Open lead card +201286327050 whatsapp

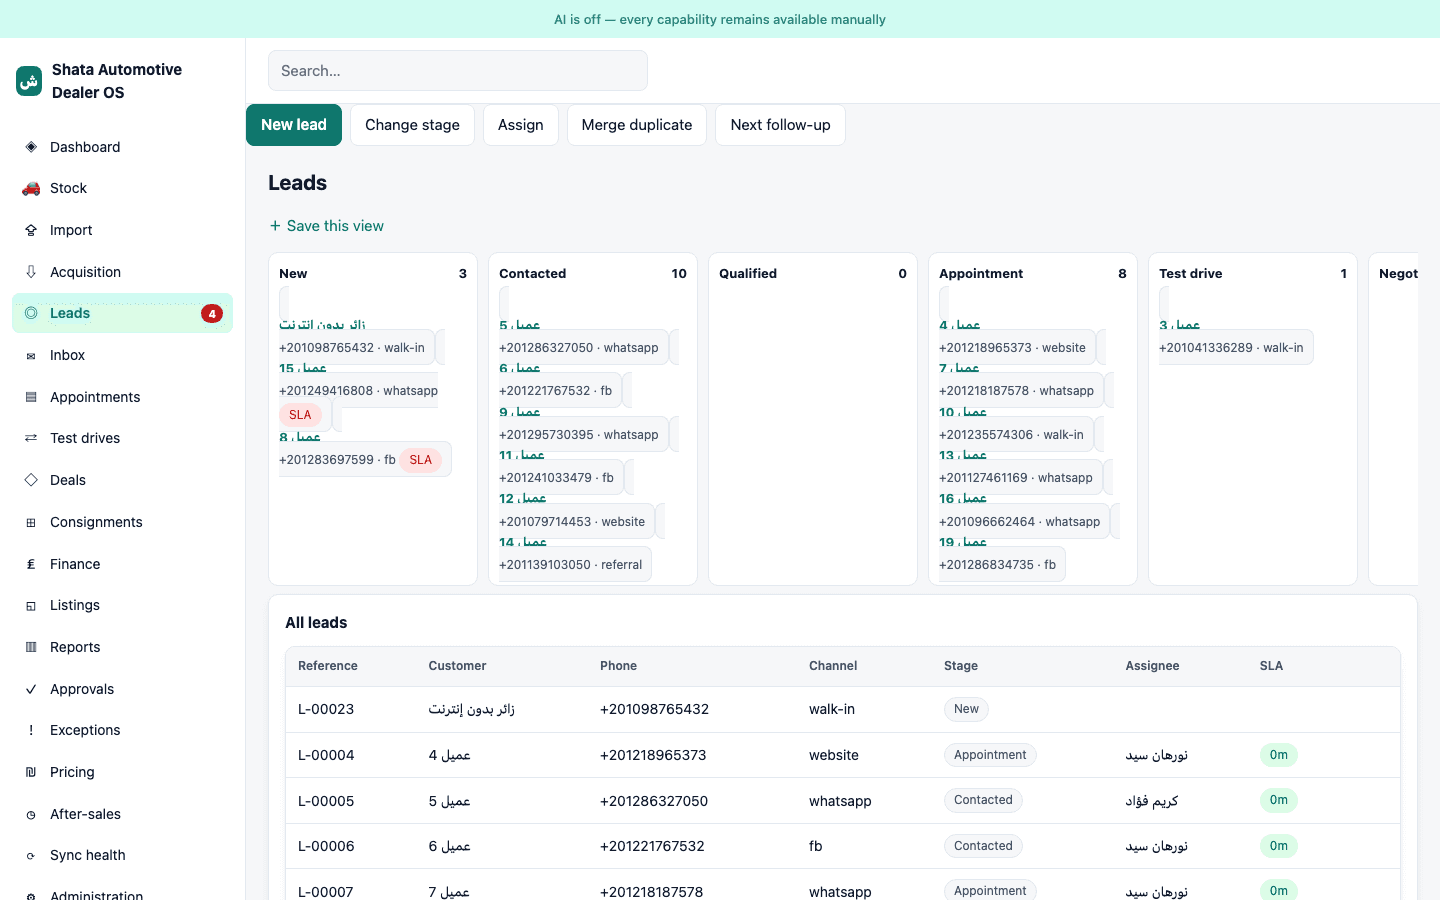pos(584,348)
